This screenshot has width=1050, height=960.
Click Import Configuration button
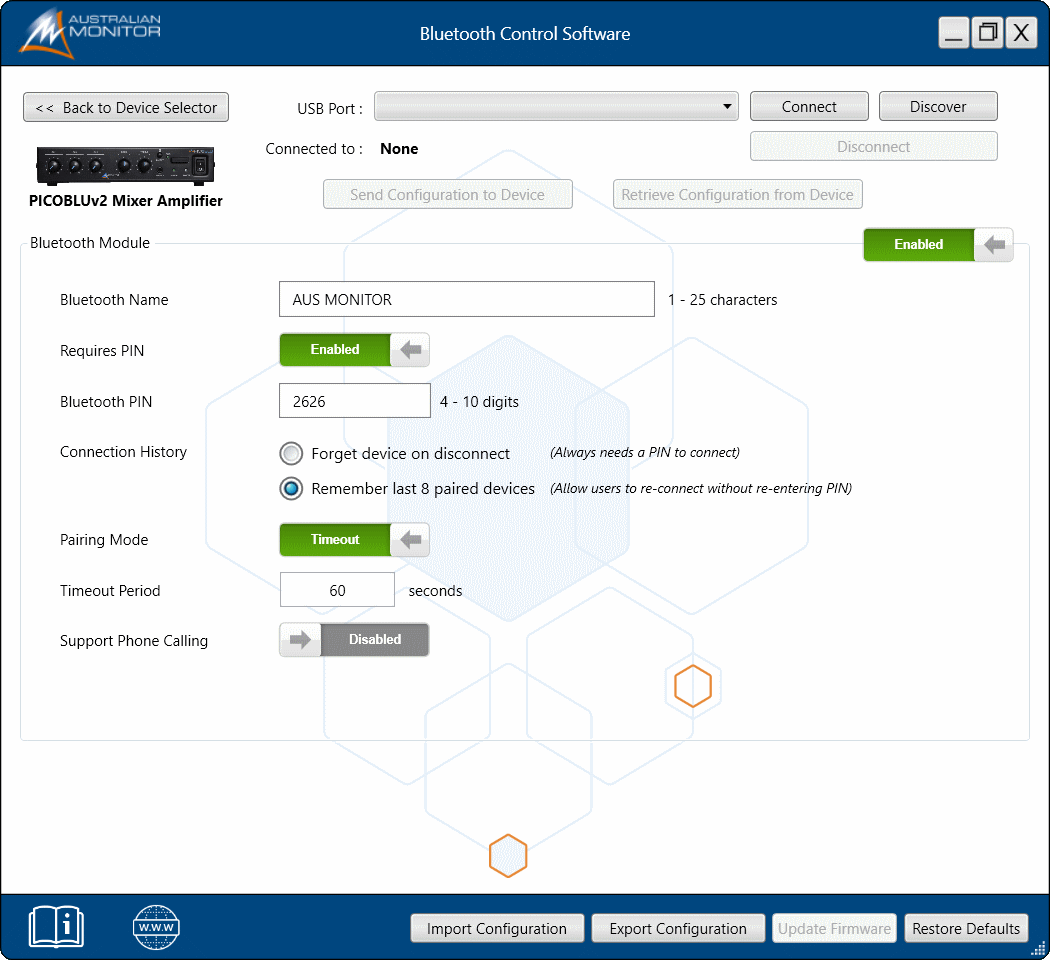coord(496,929)
